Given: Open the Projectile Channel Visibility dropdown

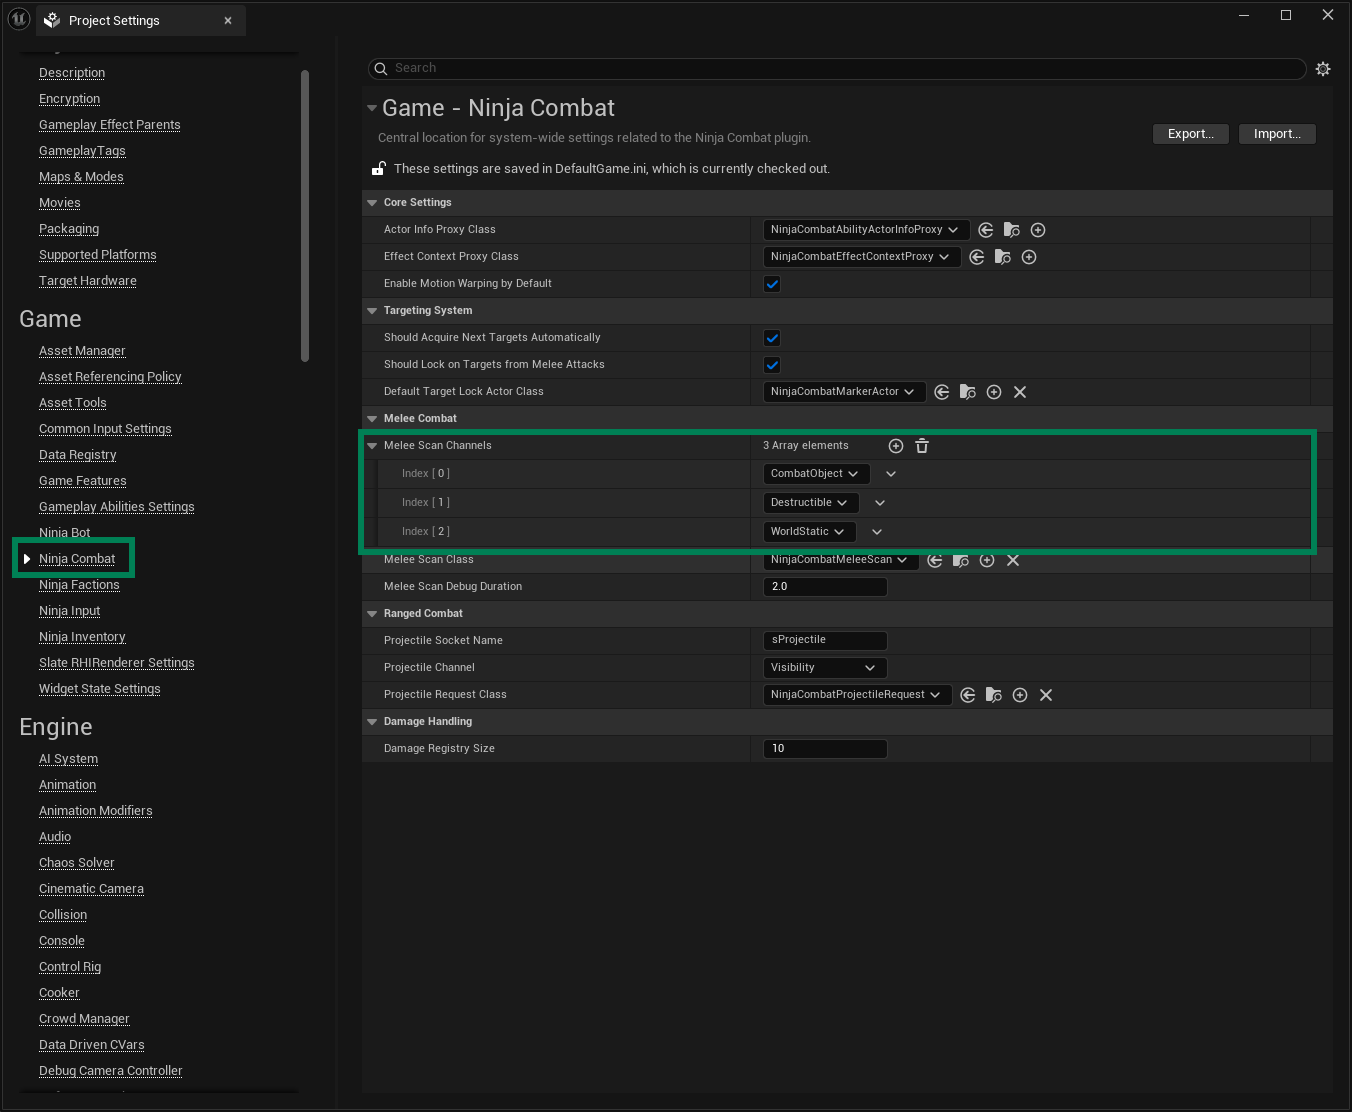Looking at the screenshot, I should [x=824, y=668].
